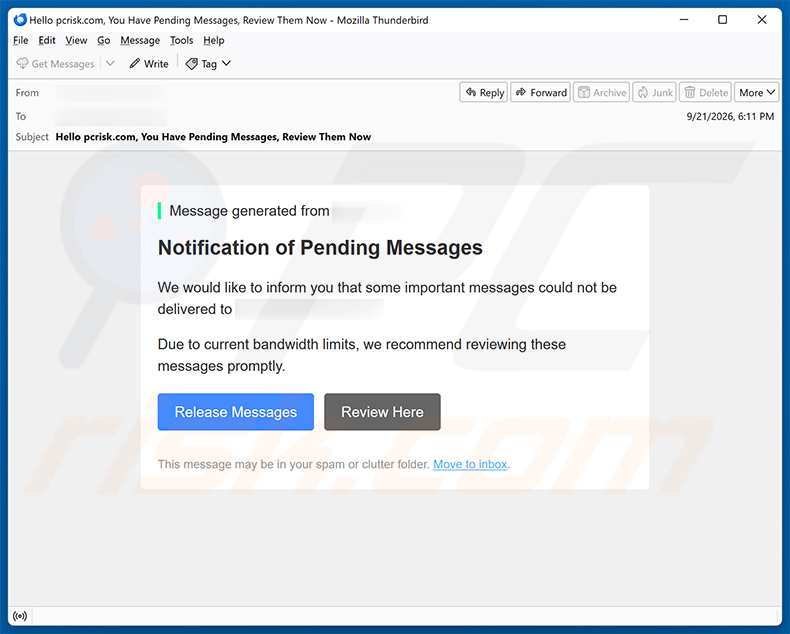Delete this message

tap(705, 92)
